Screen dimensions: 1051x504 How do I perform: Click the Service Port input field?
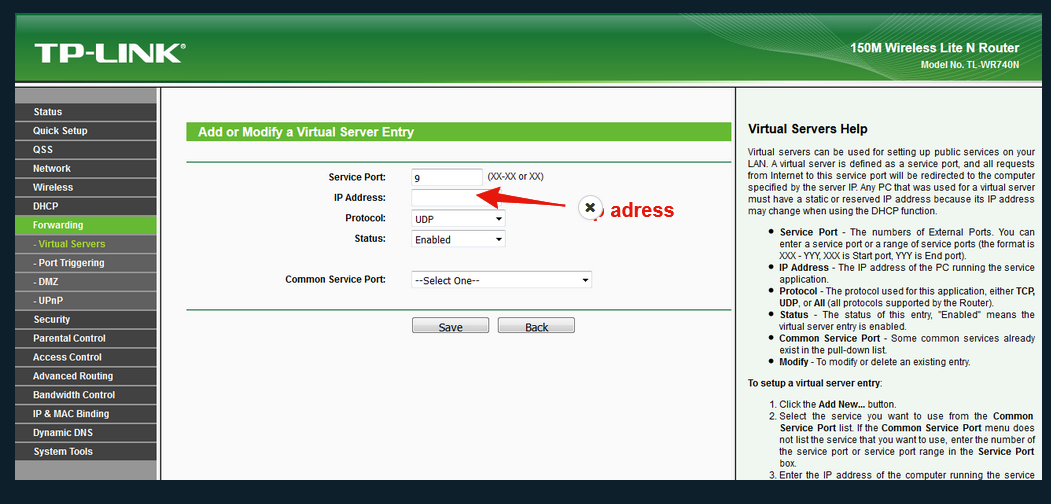pyautogui.click(x=446, y=178)
